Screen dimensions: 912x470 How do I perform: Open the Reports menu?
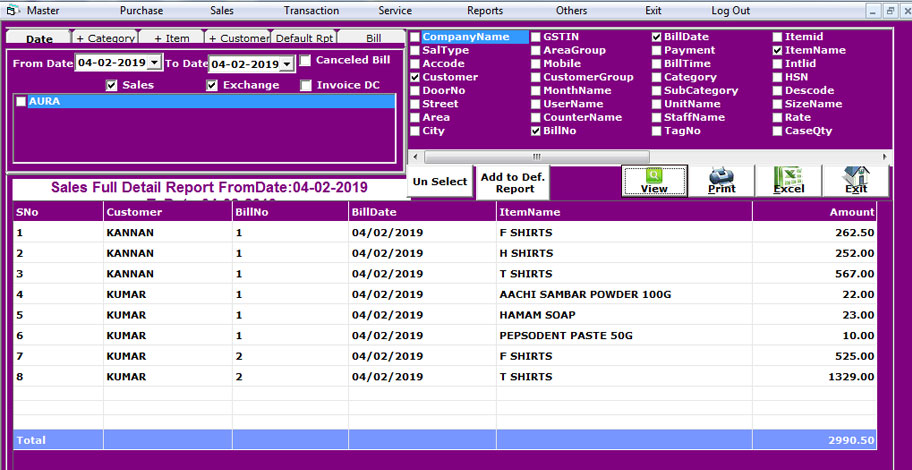pyautogui.click(x=485, y=10)
